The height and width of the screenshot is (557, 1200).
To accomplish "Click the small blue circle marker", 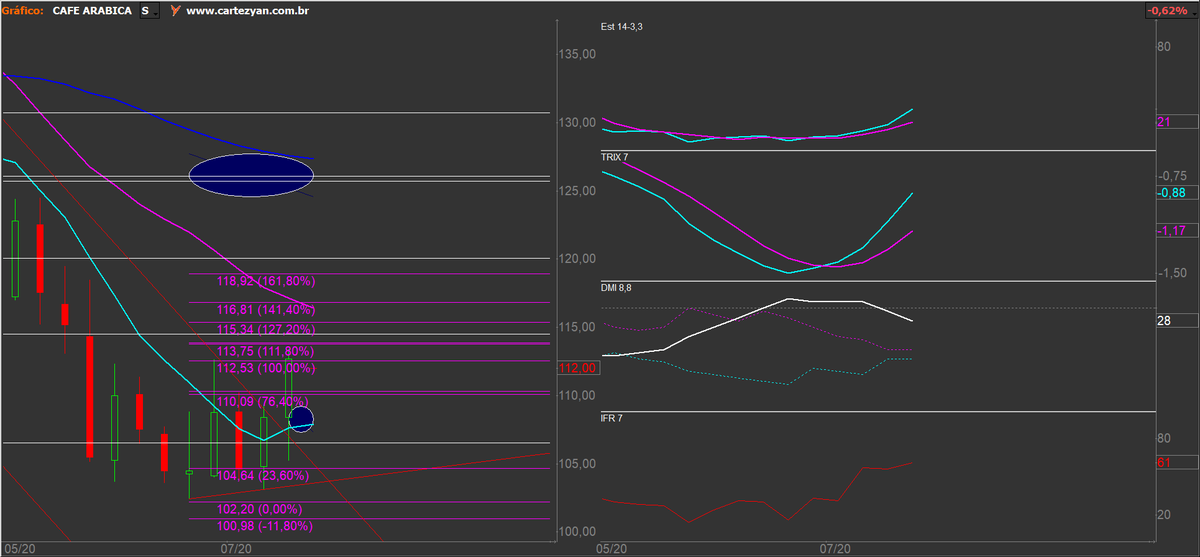I will click(301, 420).
